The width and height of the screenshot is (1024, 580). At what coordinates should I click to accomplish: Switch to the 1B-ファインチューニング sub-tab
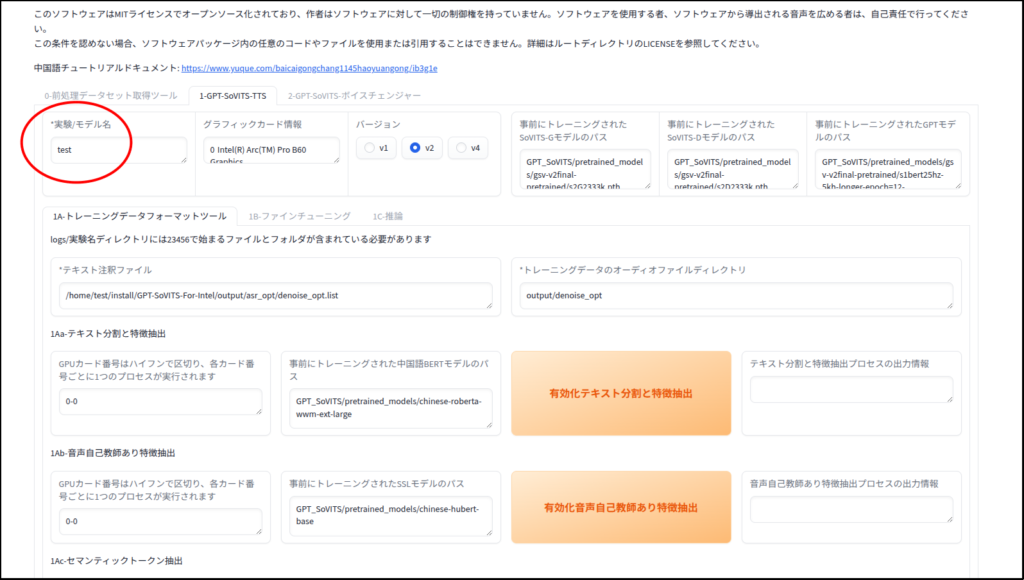(x=299, y=215)
